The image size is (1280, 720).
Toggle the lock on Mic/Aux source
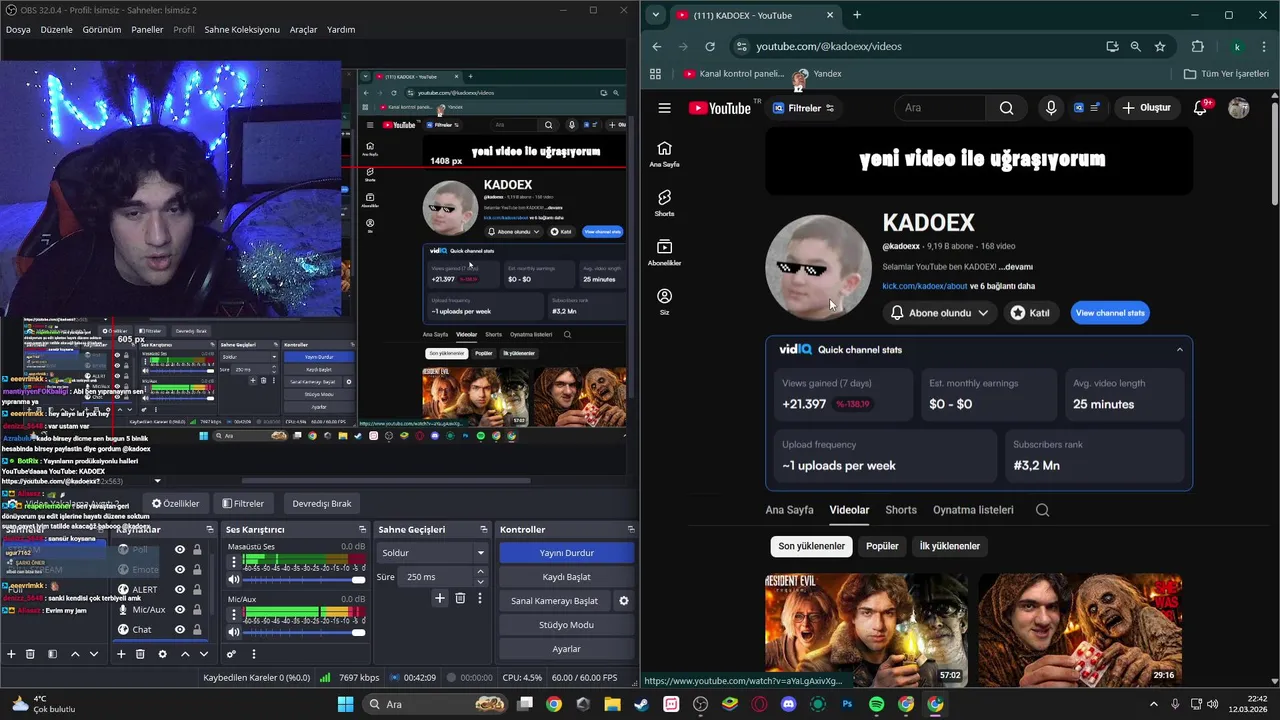[x=197, y=610]
